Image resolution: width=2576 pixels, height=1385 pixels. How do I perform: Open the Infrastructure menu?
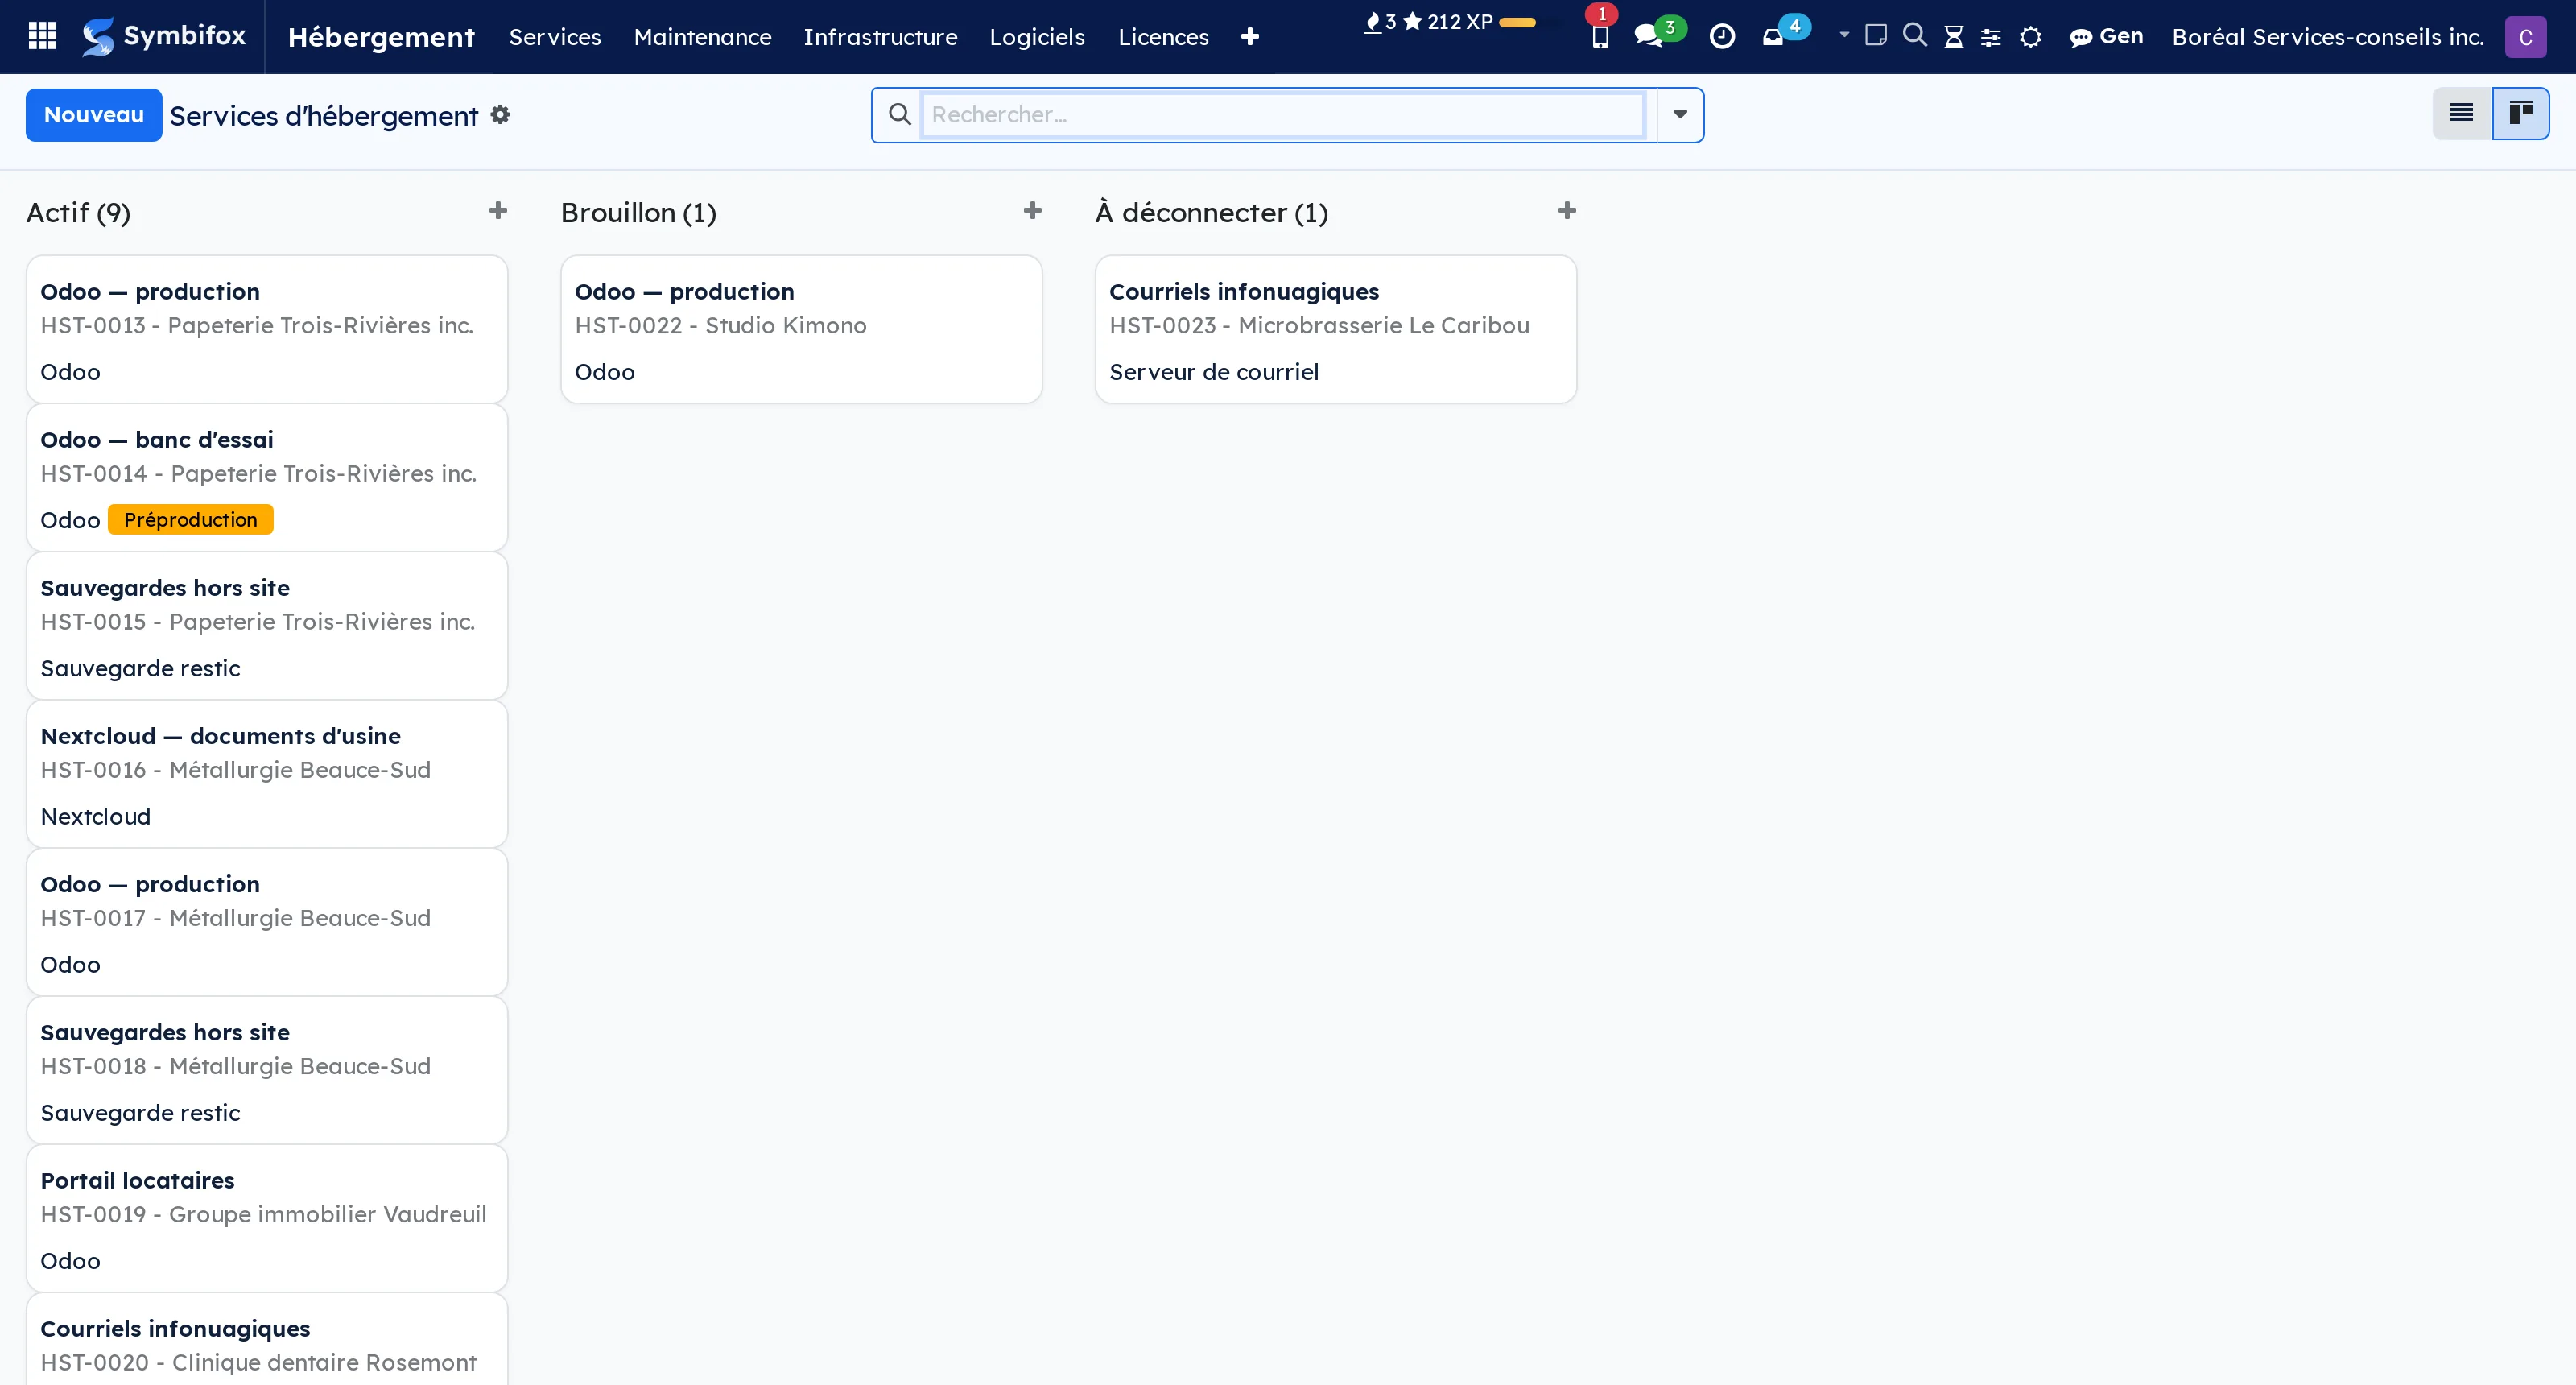pos(880,37)
